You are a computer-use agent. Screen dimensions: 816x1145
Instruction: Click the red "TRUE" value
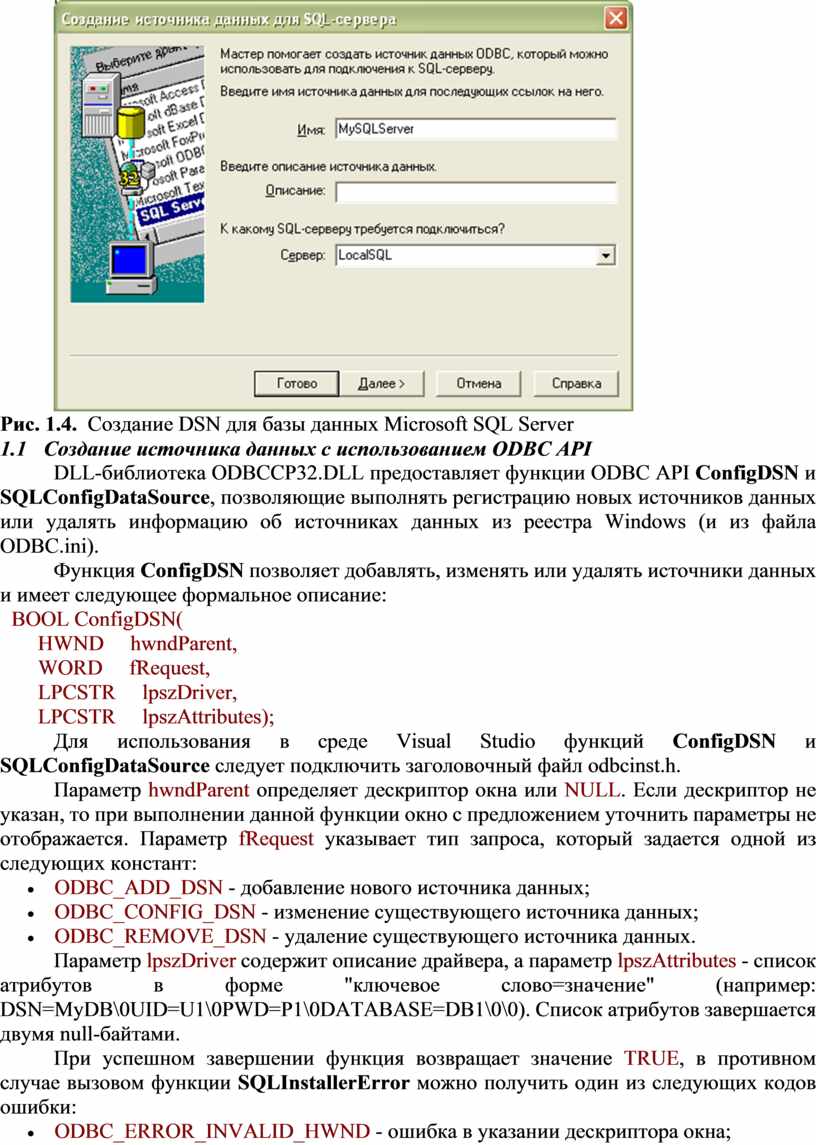coord(652,1059)
